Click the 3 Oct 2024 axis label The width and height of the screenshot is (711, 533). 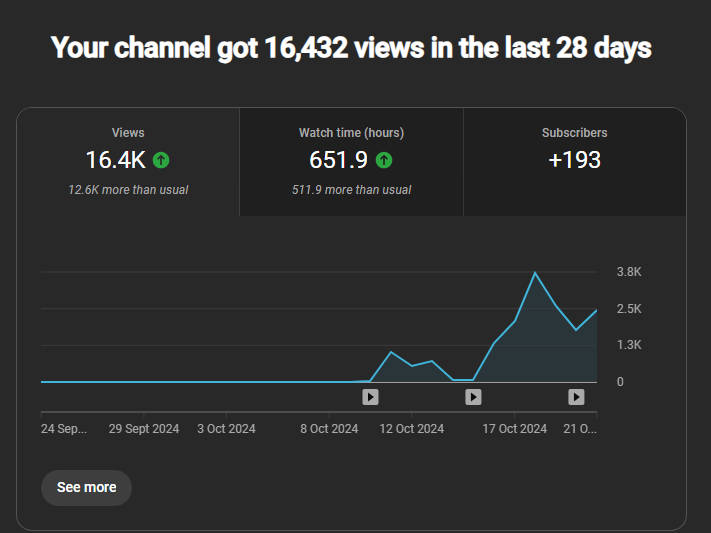tap(226, 429)
